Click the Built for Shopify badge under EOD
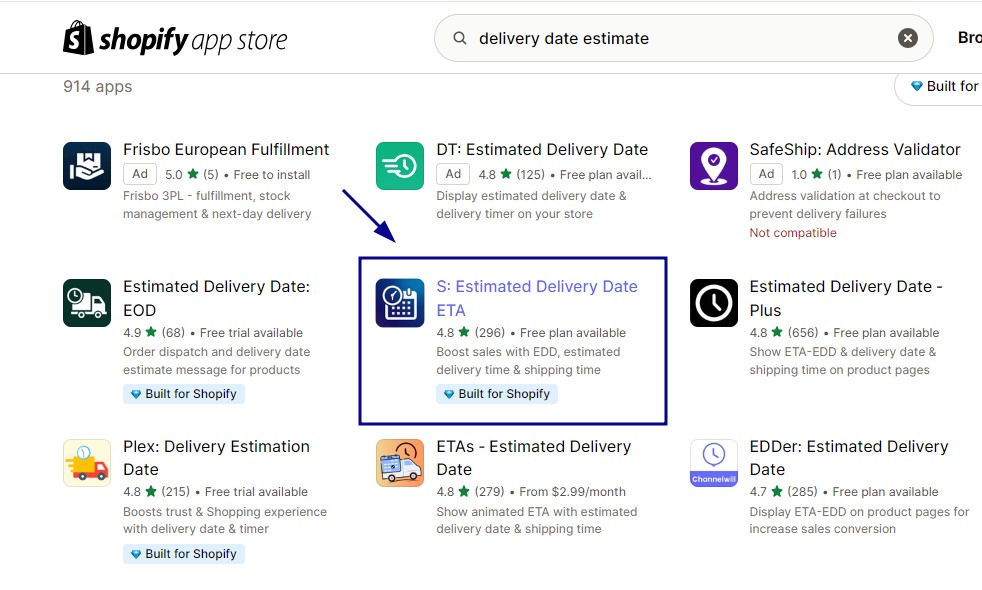 point(183,393)
